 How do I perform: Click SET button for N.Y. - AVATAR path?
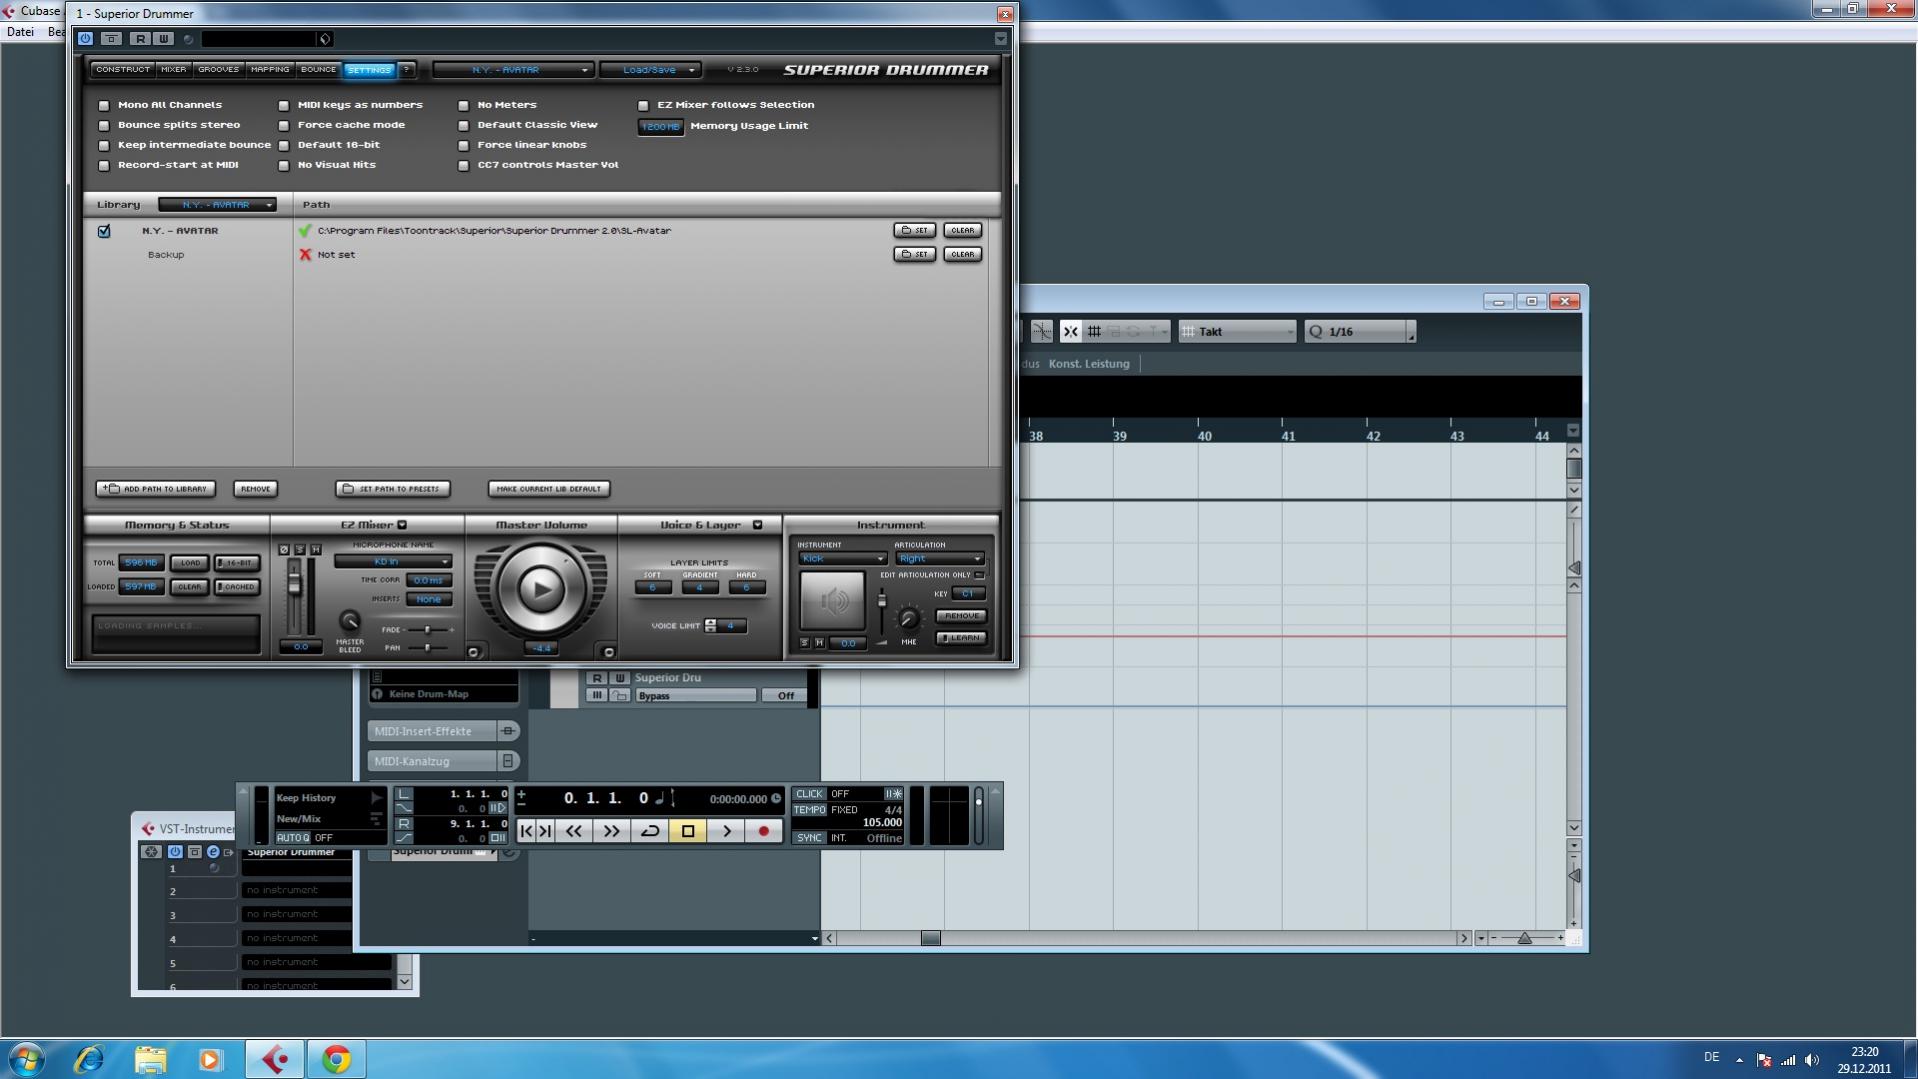coord(914,230)
